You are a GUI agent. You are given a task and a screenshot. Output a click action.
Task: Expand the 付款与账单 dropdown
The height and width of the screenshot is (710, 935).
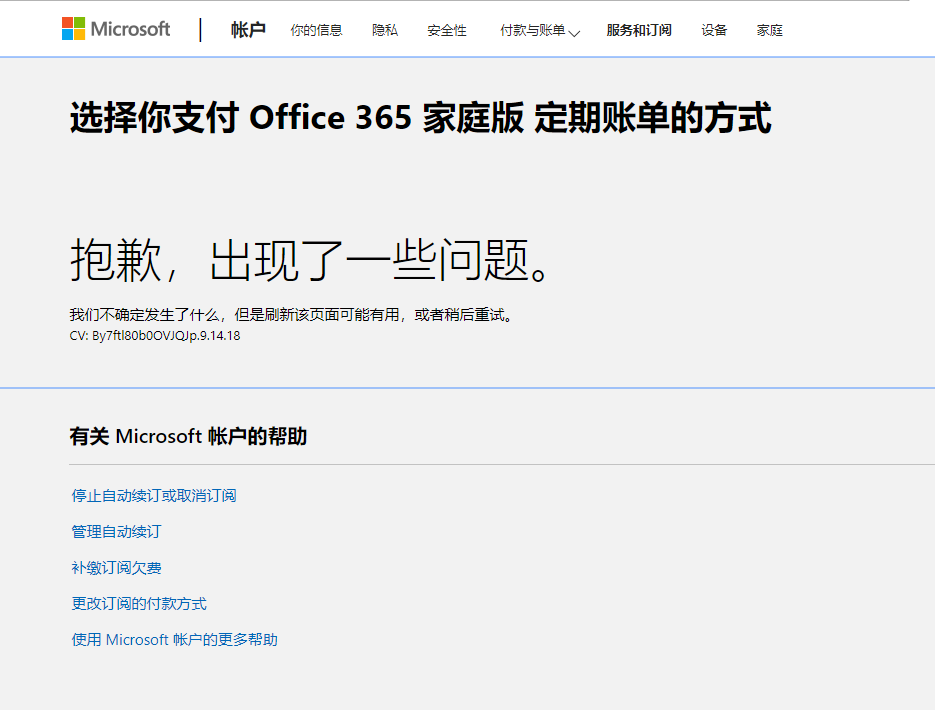click(540, 30)
